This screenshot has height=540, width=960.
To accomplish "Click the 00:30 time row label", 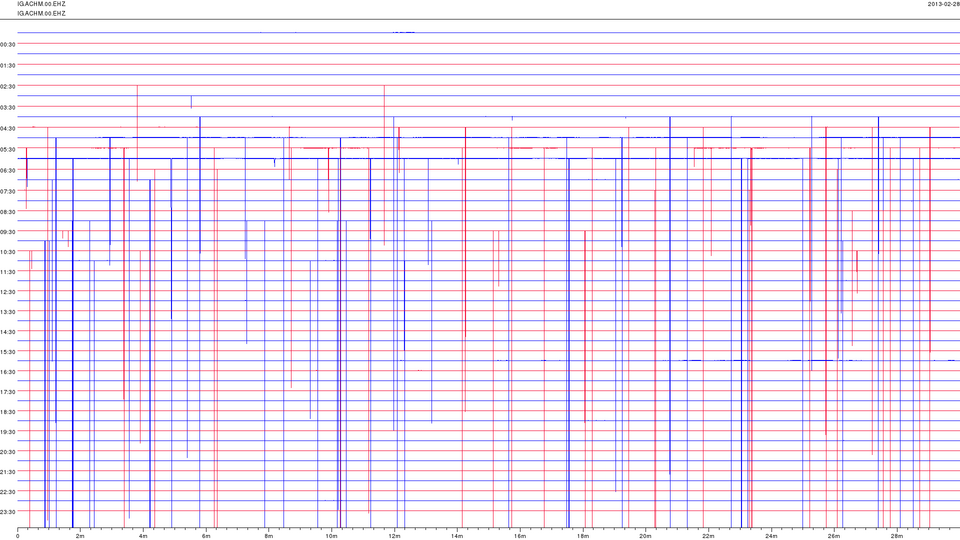I will 8,44.
